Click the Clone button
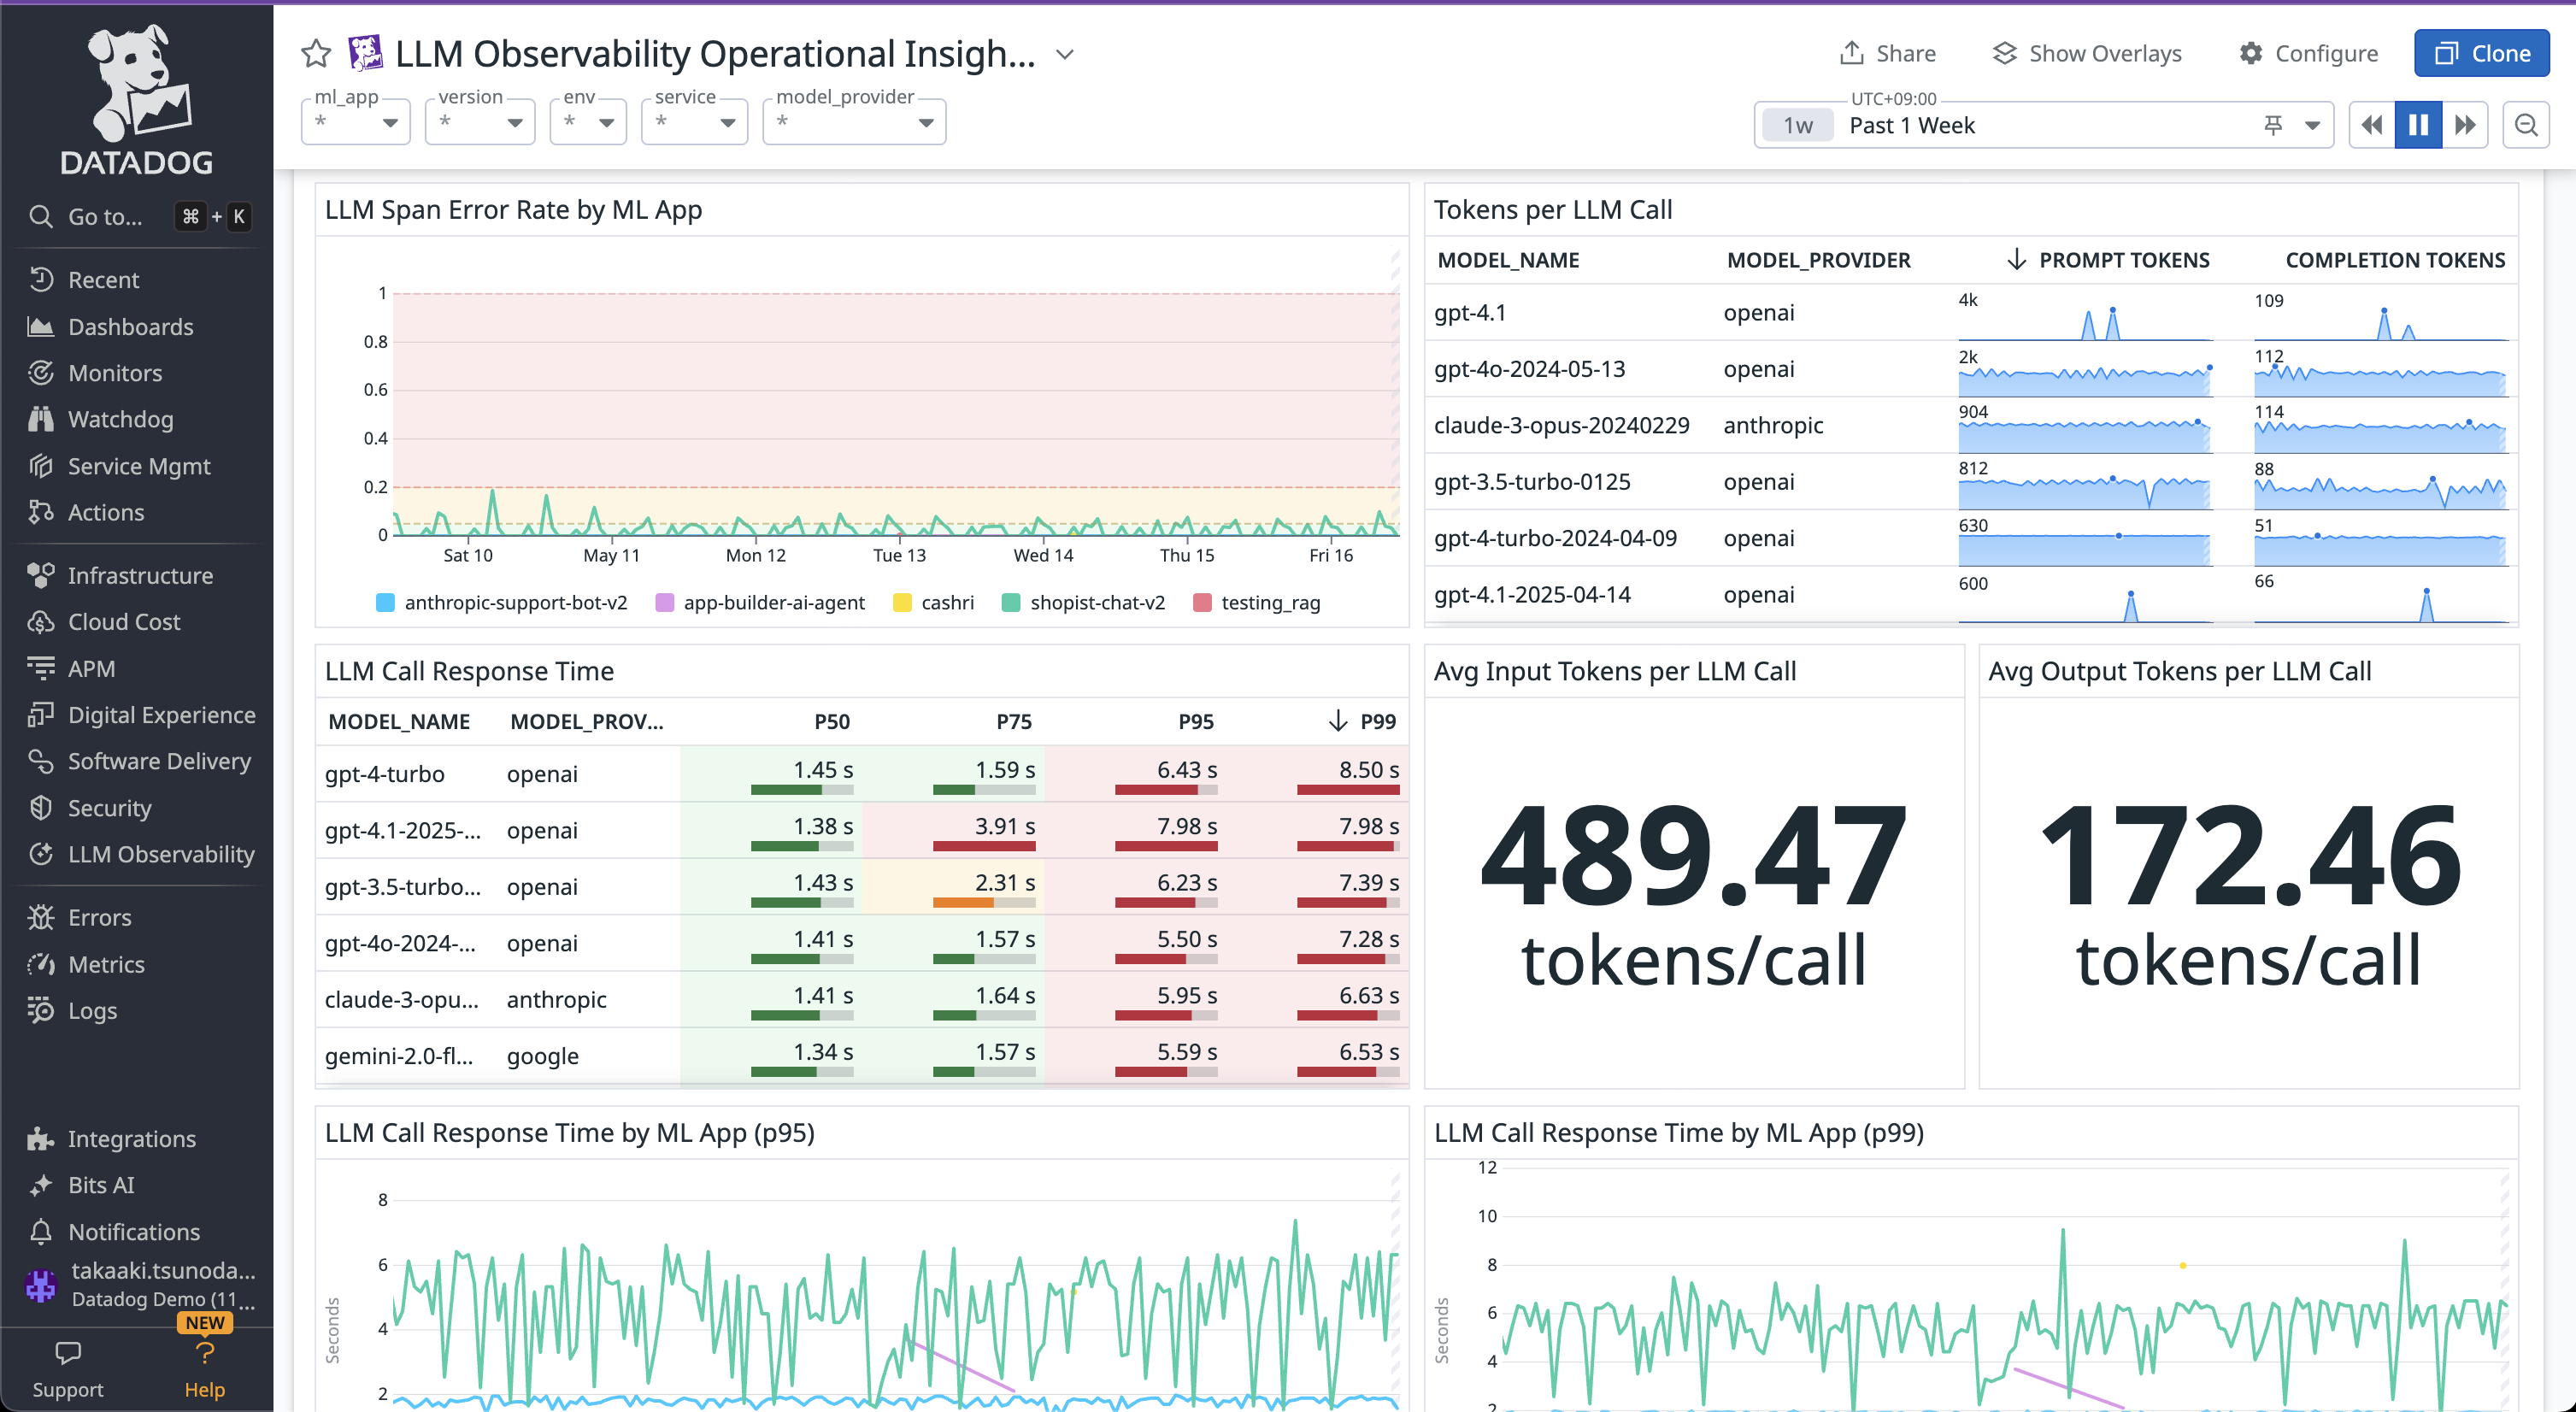The image size is (2576, 1412). click(2480, 53)
